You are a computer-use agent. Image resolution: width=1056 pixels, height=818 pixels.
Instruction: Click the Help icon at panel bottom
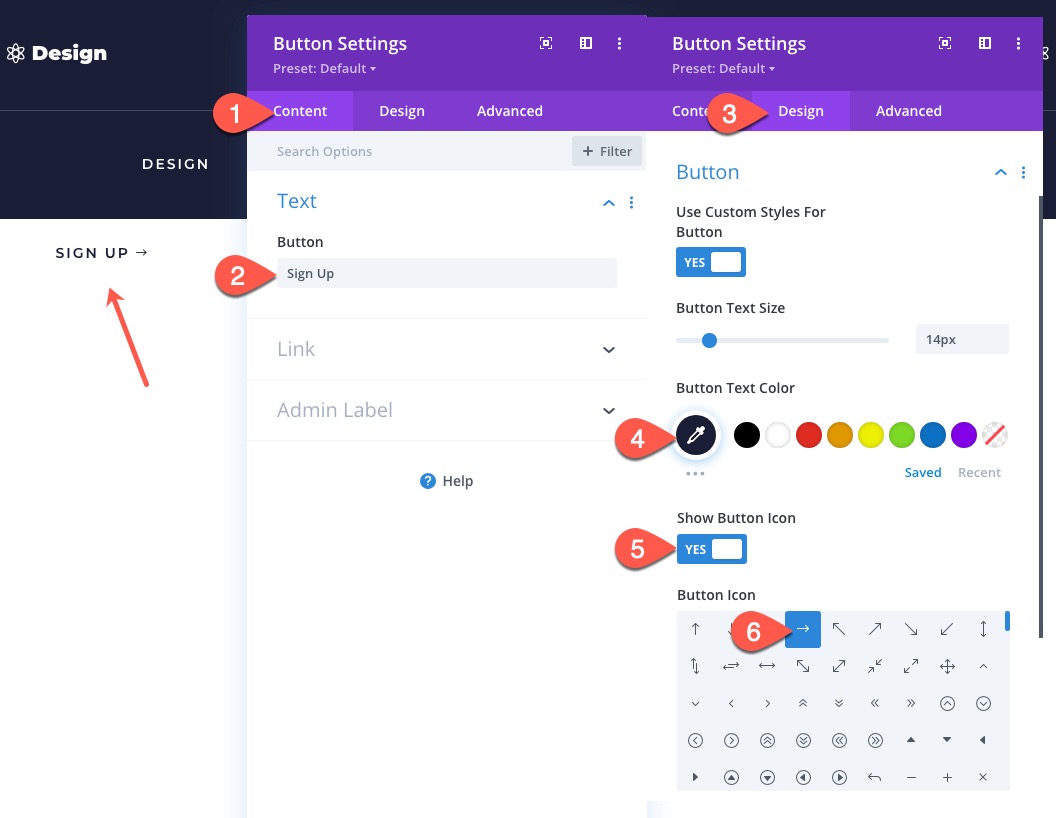click(x=446, y=481)
